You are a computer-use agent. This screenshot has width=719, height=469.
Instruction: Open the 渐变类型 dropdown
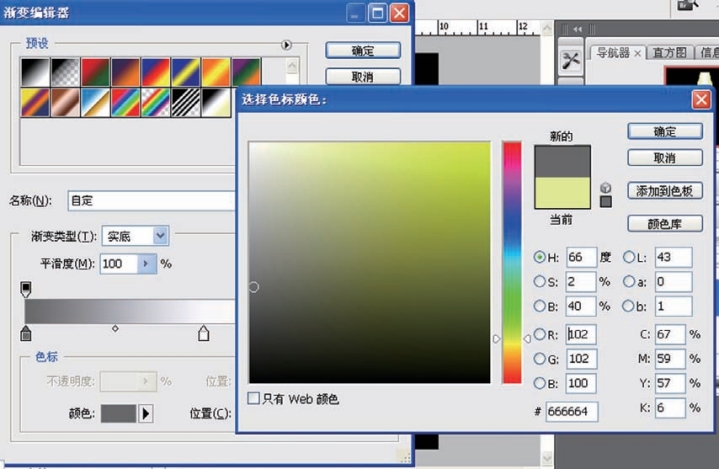click(160, 236)
